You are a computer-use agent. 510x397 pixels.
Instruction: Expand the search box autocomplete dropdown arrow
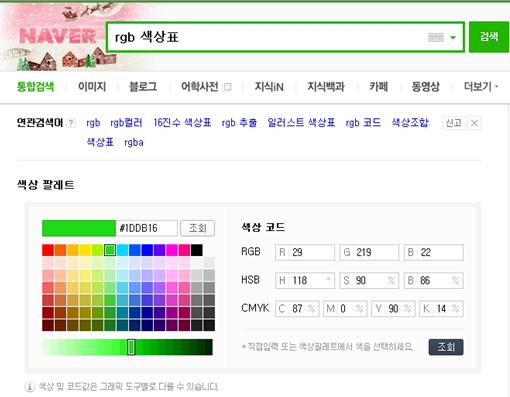(x=453, y=37)
